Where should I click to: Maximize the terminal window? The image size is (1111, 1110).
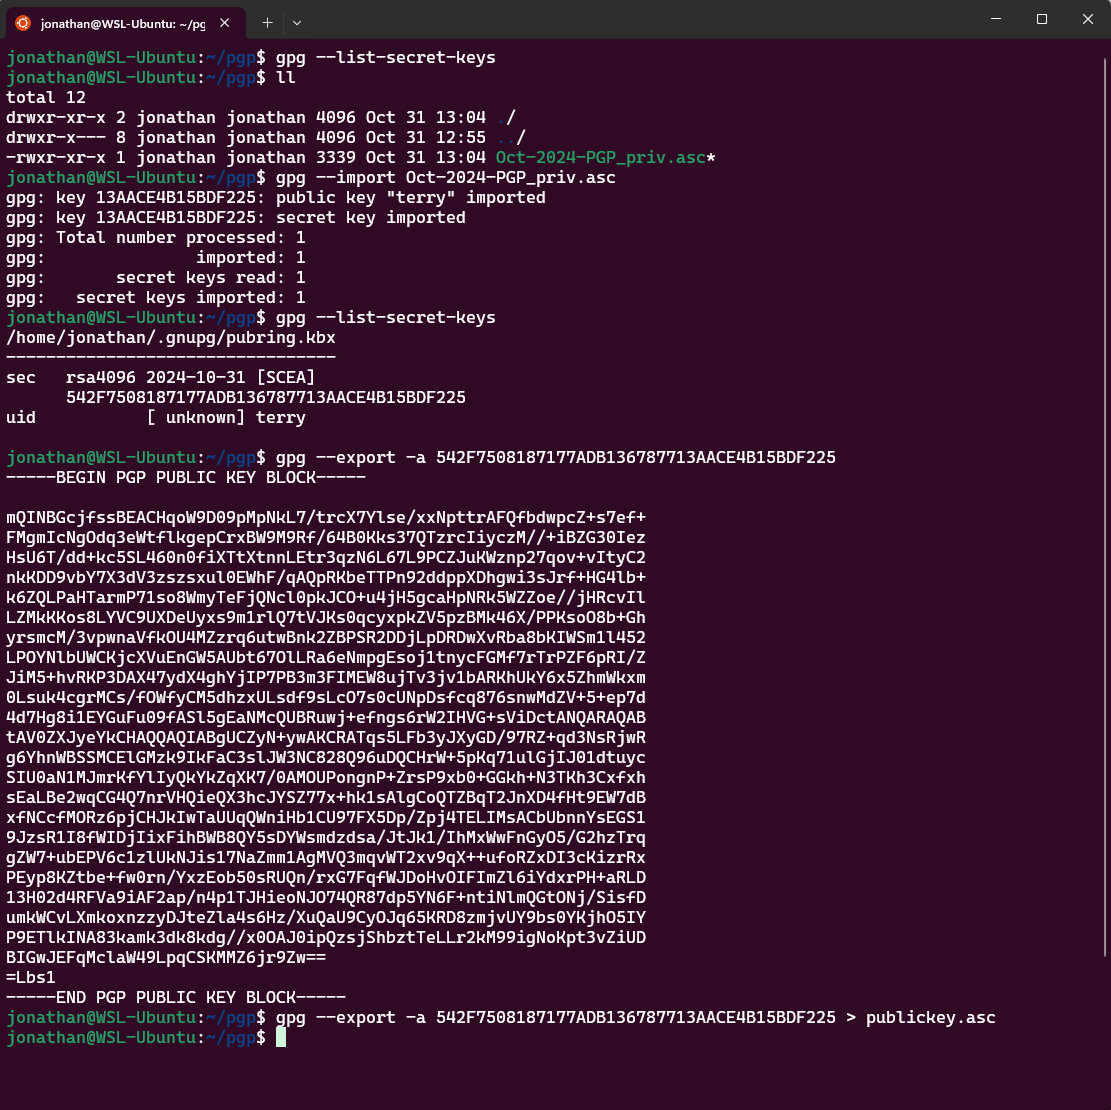tap(1041, 20)
